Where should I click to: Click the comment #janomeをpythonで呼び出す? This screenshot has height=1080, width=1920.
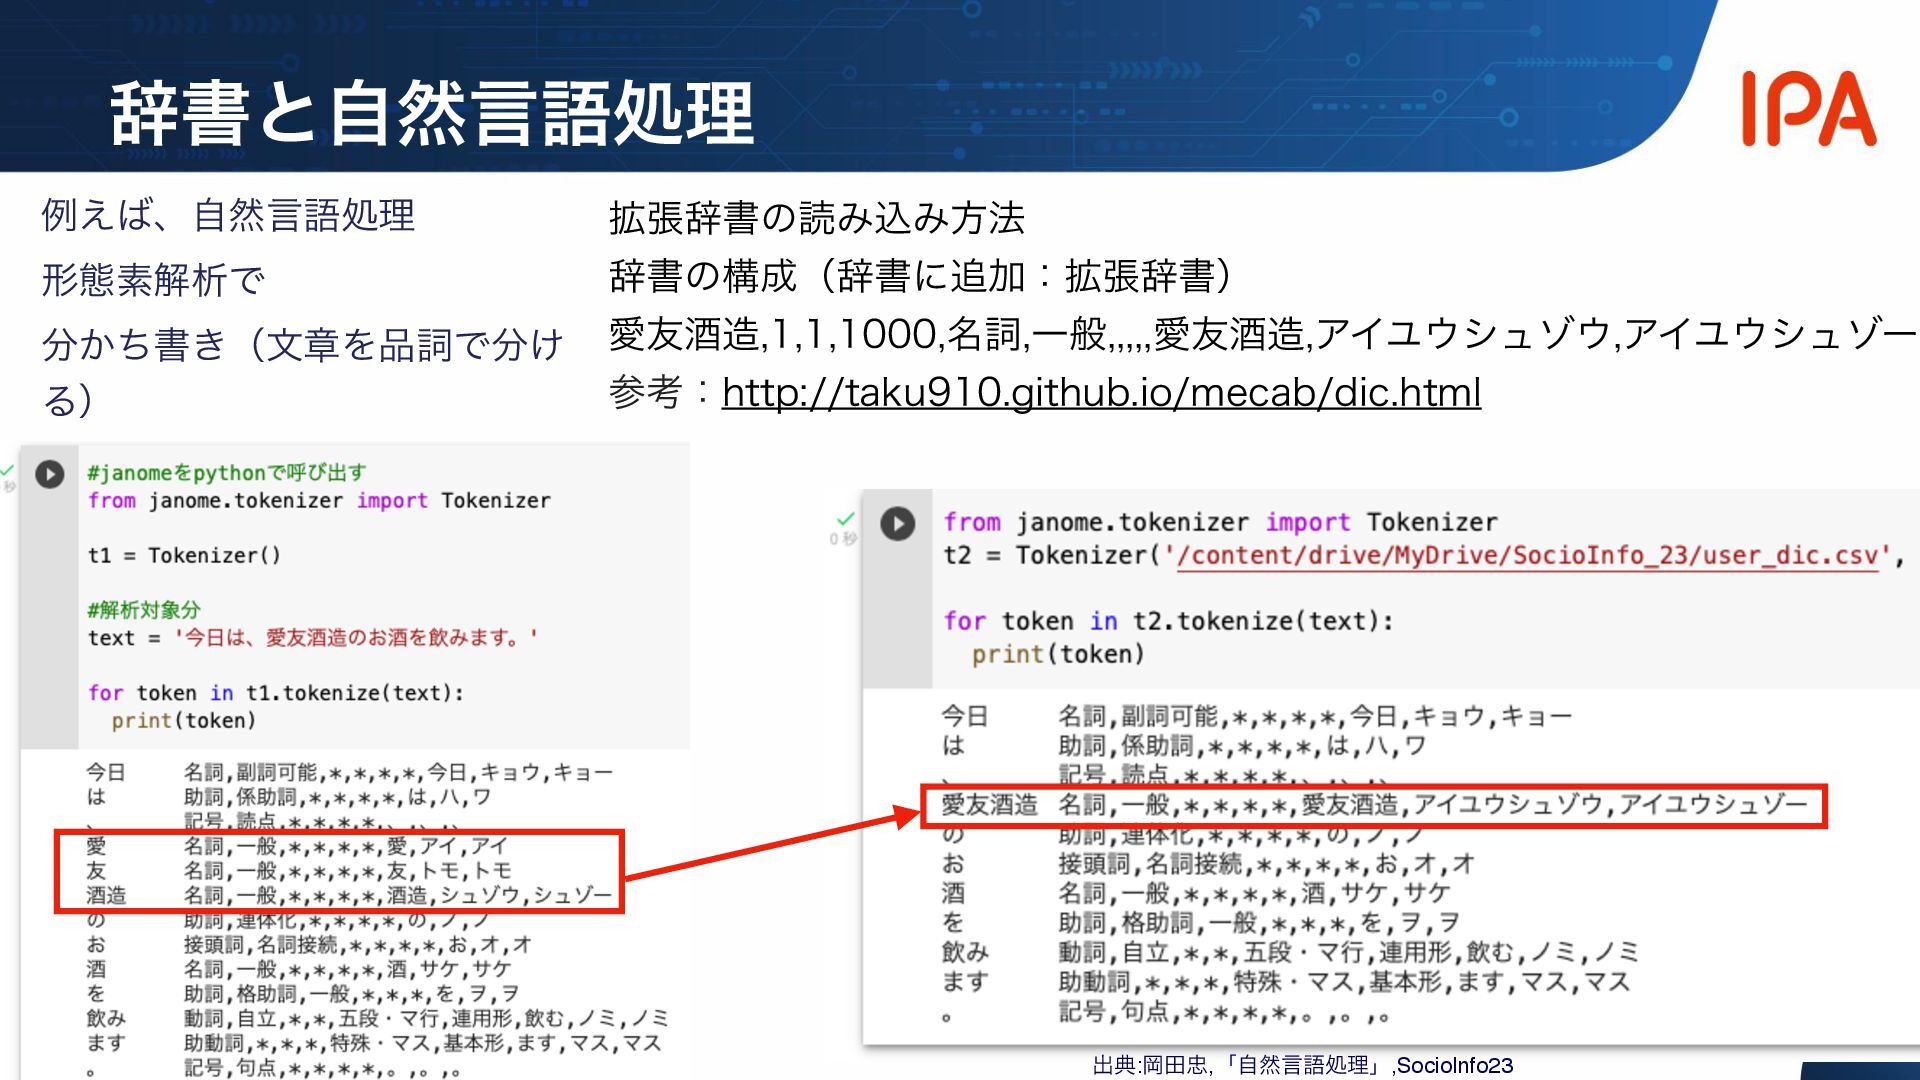pyautogui.click(x=227, y=472)
